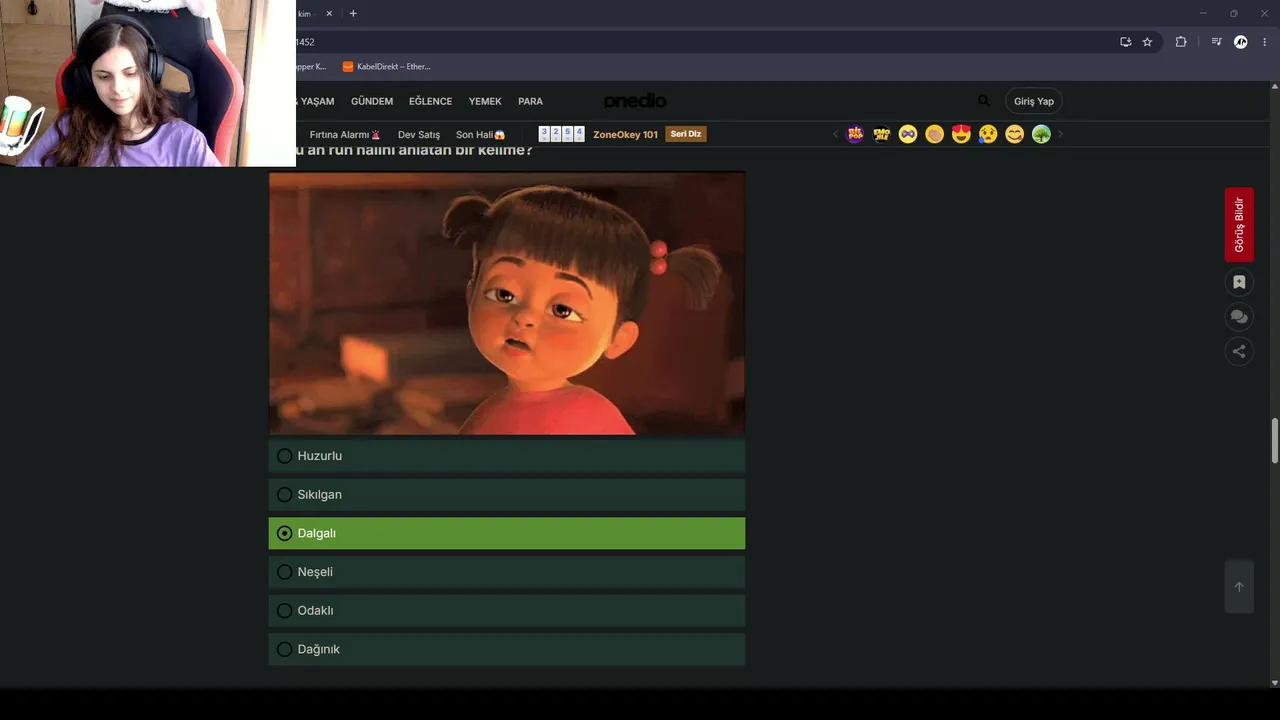Image resolution: width=1280 pixels, height=720 pixels.
Task: Click the Görüş Bildir feedback tab
Action: pos(1239,224)
